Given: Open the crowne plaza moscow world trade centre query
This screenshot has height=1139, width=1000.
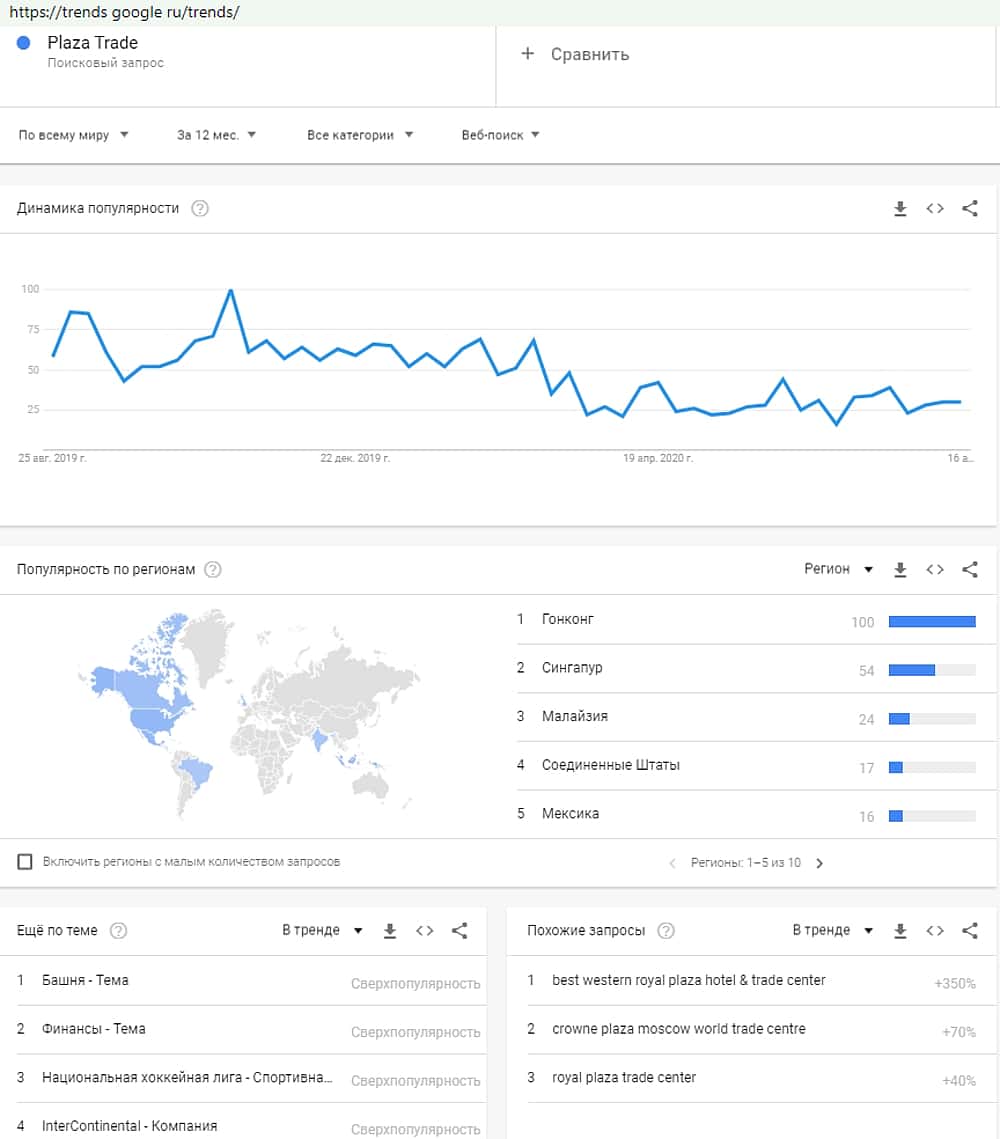Looking at the screenshot, I should (678, 1029).
